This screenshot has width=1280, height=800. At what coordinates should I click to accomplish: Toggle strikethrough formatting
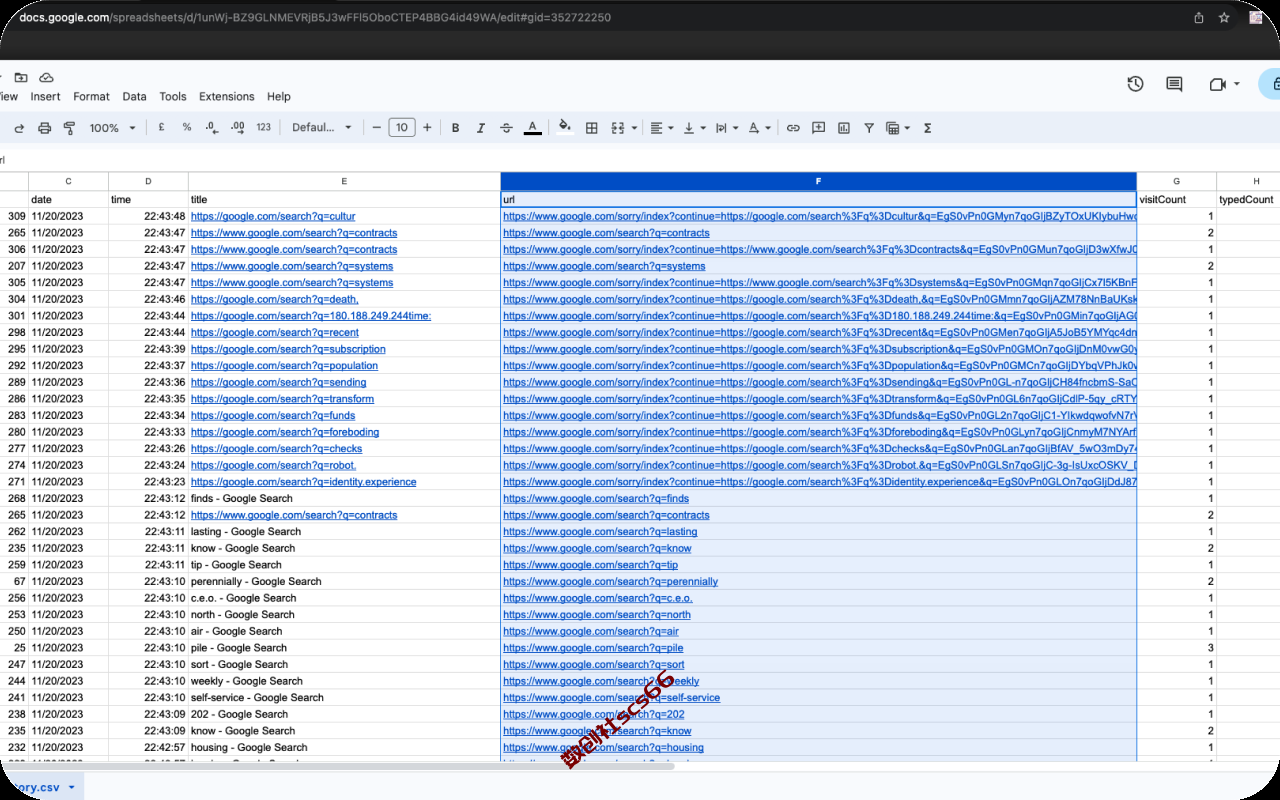tap(506, 128)
